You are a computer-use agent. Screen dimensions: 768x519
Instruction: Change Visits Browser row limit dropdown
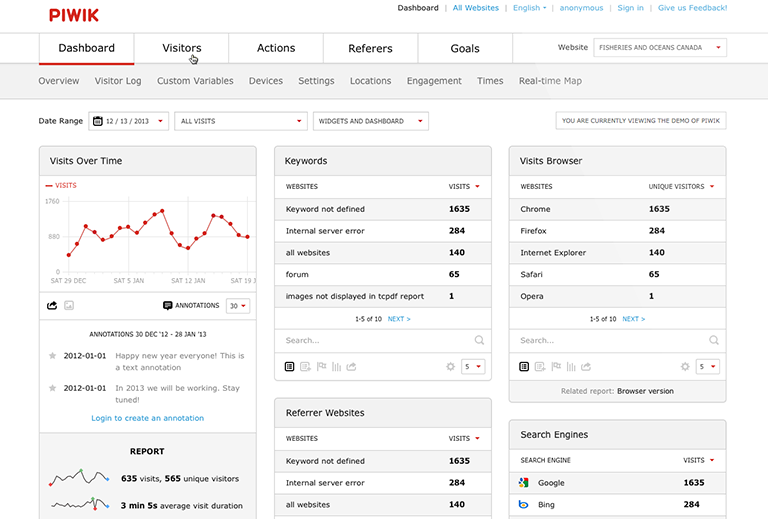(x=708, y=367)
